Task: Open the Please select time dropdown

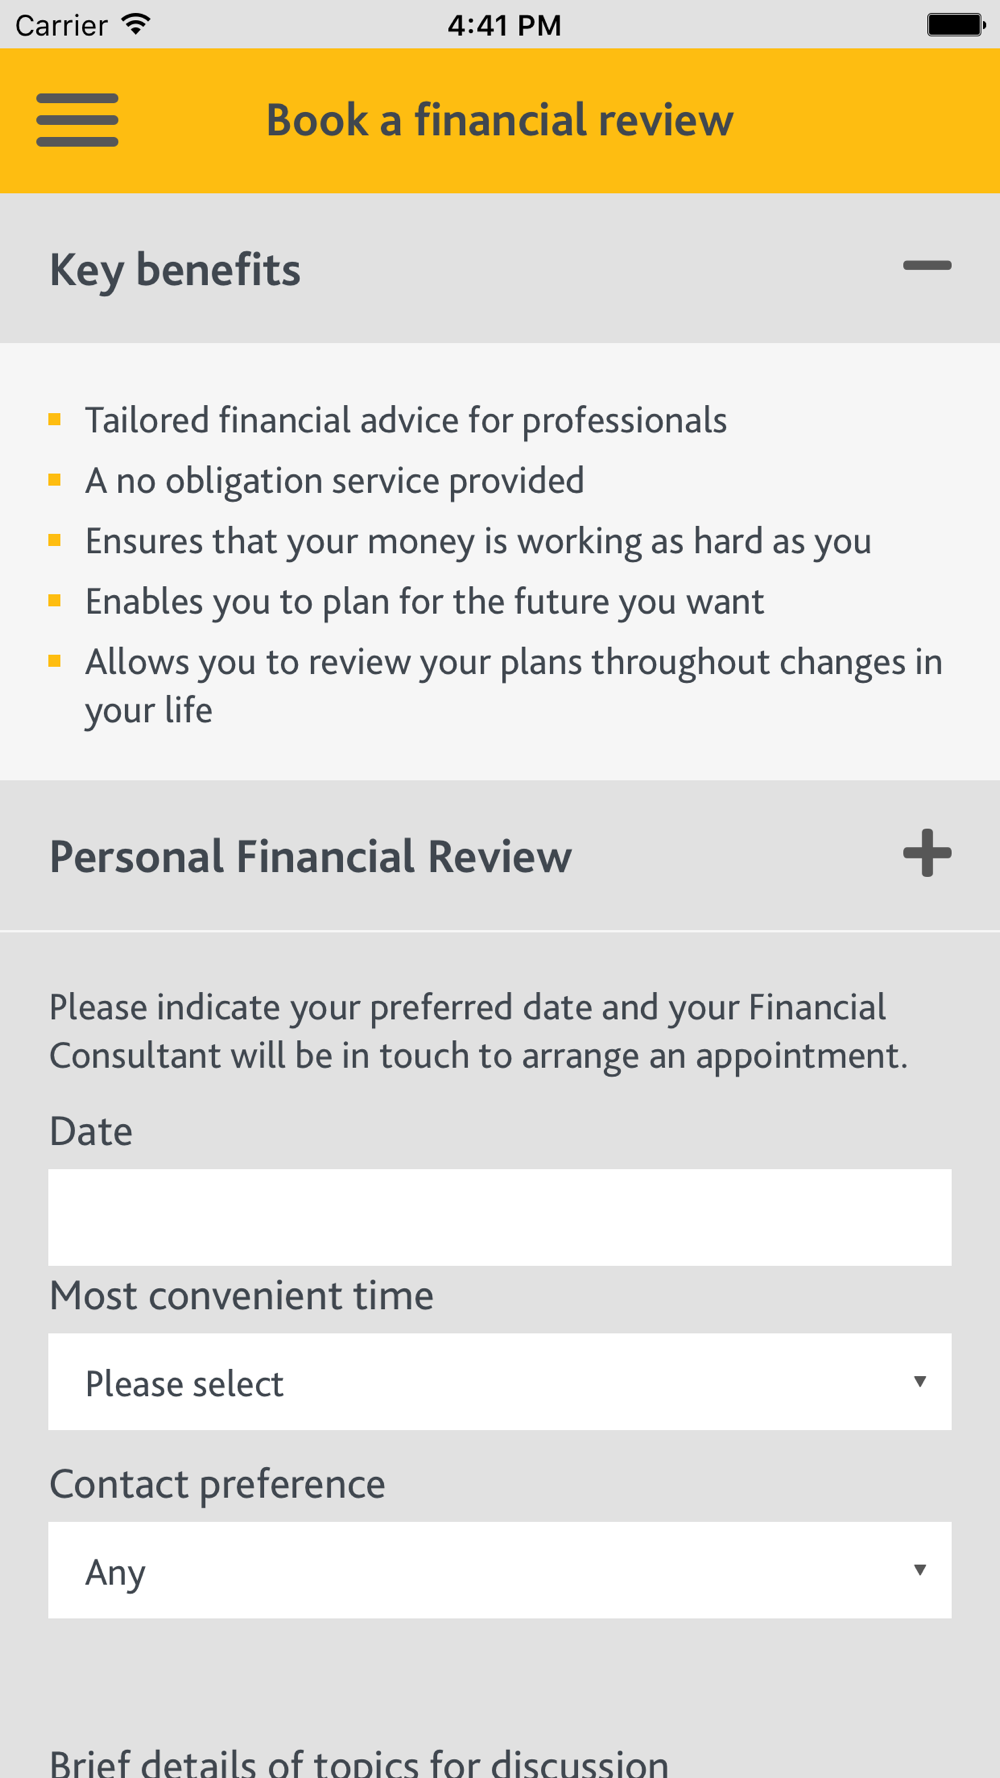Action: pyautogui.click(x=500, y=1382)
